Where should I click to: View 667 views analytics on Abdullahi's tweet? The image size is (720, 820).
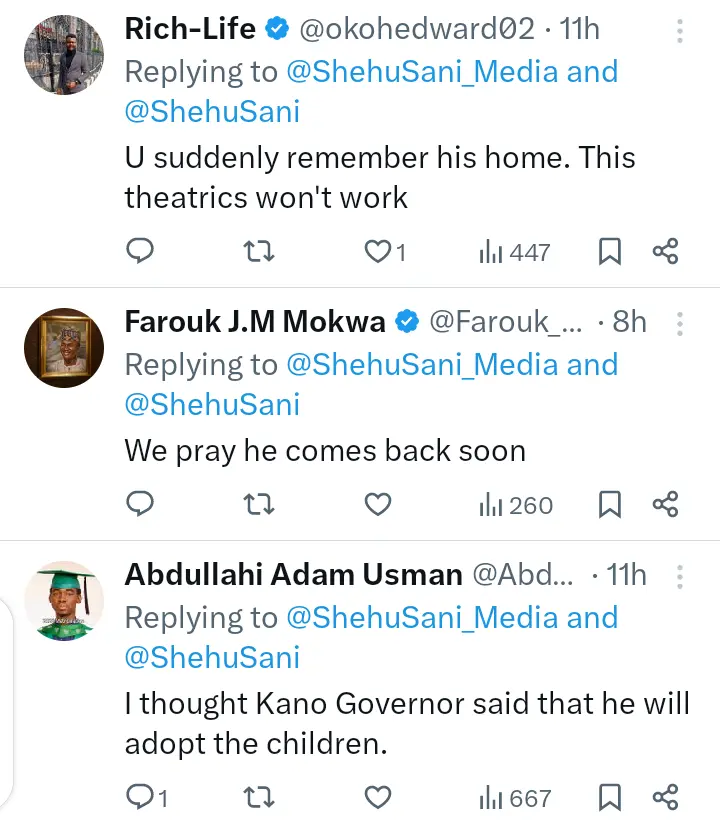pyautogui.click(x=515, y=797)
